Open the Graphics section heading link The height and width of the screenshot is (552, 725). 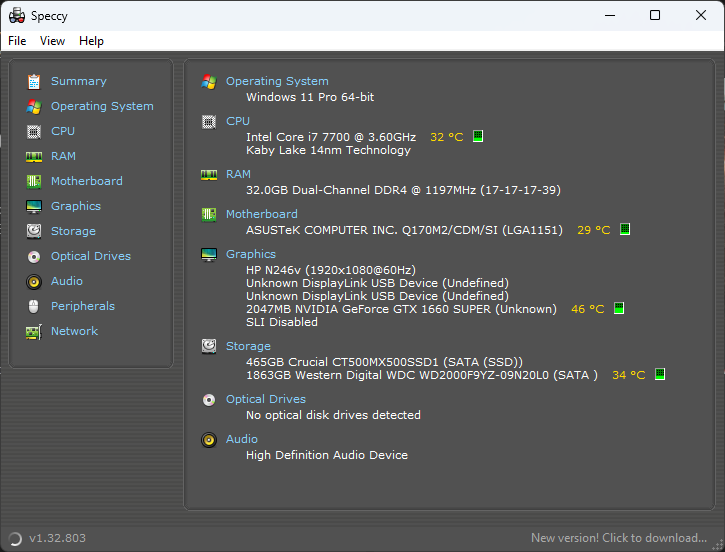[251, 254]
